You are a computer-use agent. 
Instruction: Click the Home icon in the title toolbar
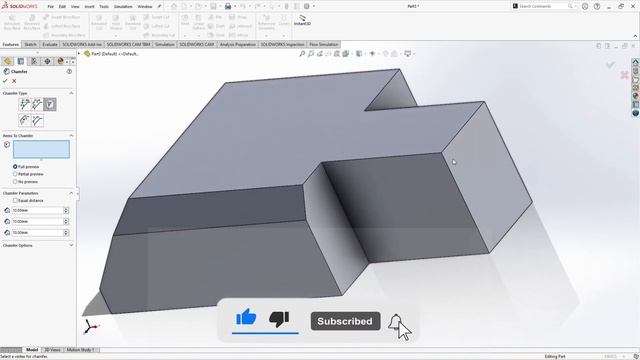click(174, 6)
